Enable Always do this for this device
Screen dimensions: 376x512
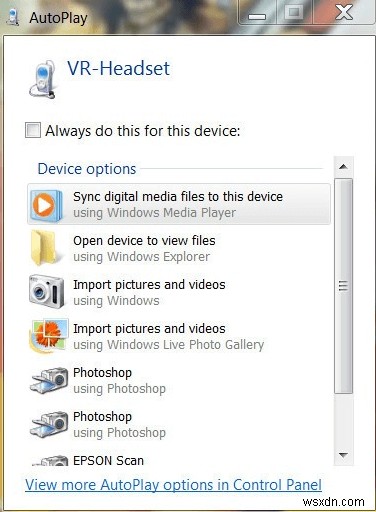coord(33,130)
